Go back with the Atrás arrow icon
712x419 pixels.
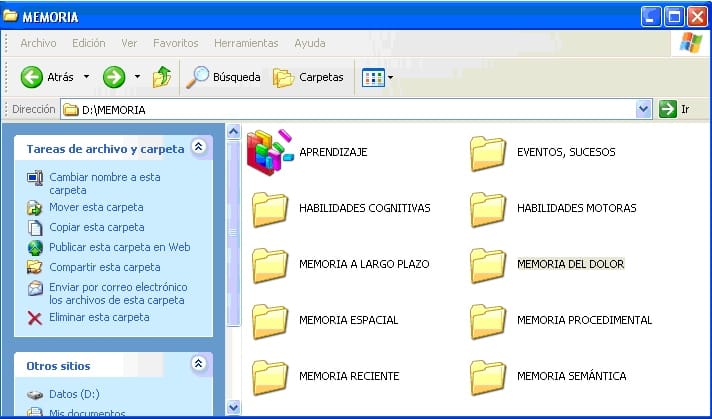coord(32,77)
